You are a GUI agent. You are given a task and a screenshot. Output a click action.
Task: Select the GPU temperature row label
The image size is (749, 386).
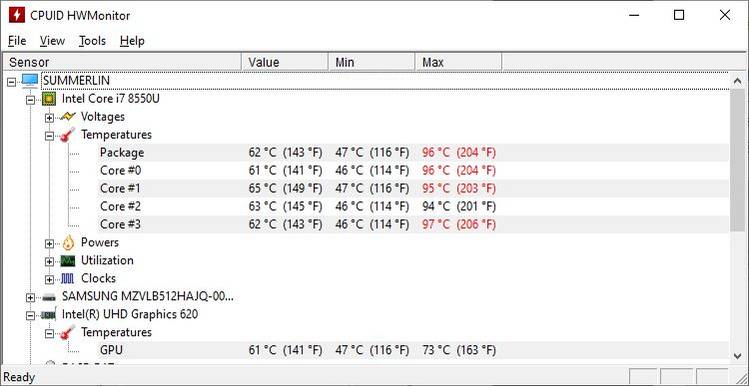[111, 350]
